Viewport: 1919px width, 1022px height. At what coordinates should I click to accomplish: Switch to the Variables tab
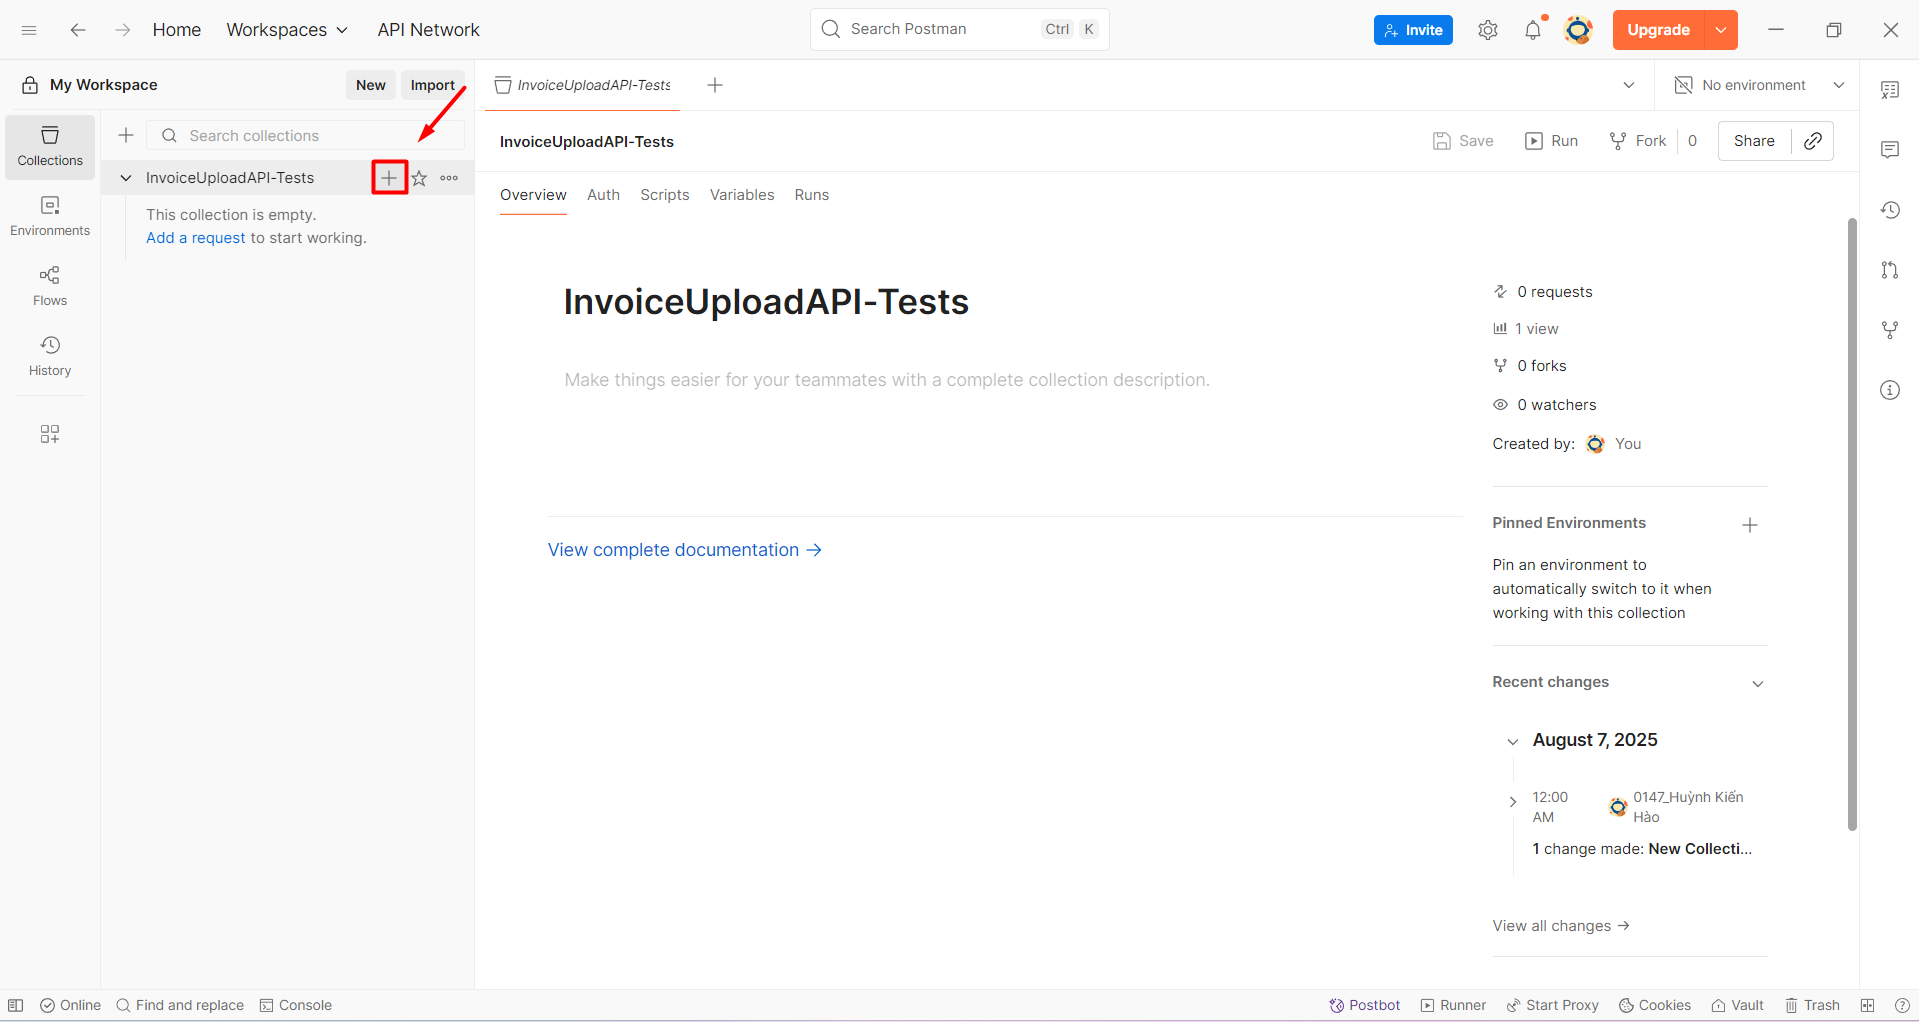click(741, 194)
